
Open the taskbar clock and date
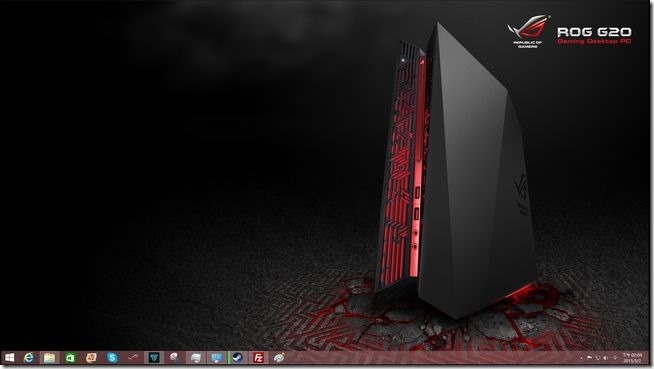[632, 358]
